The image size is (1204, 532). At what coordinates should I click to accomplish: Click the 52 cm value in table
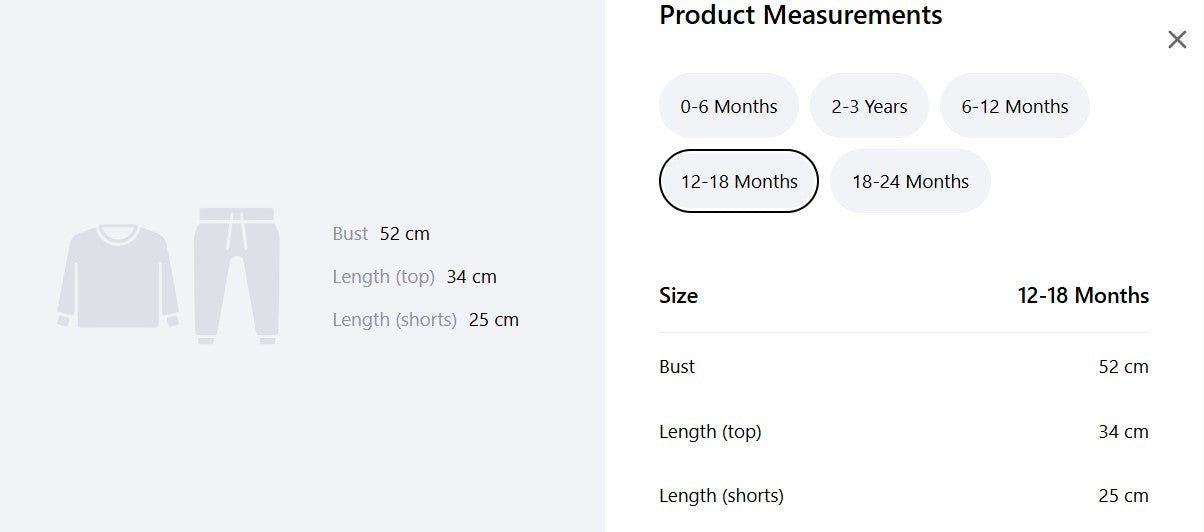pos(1123,367)
